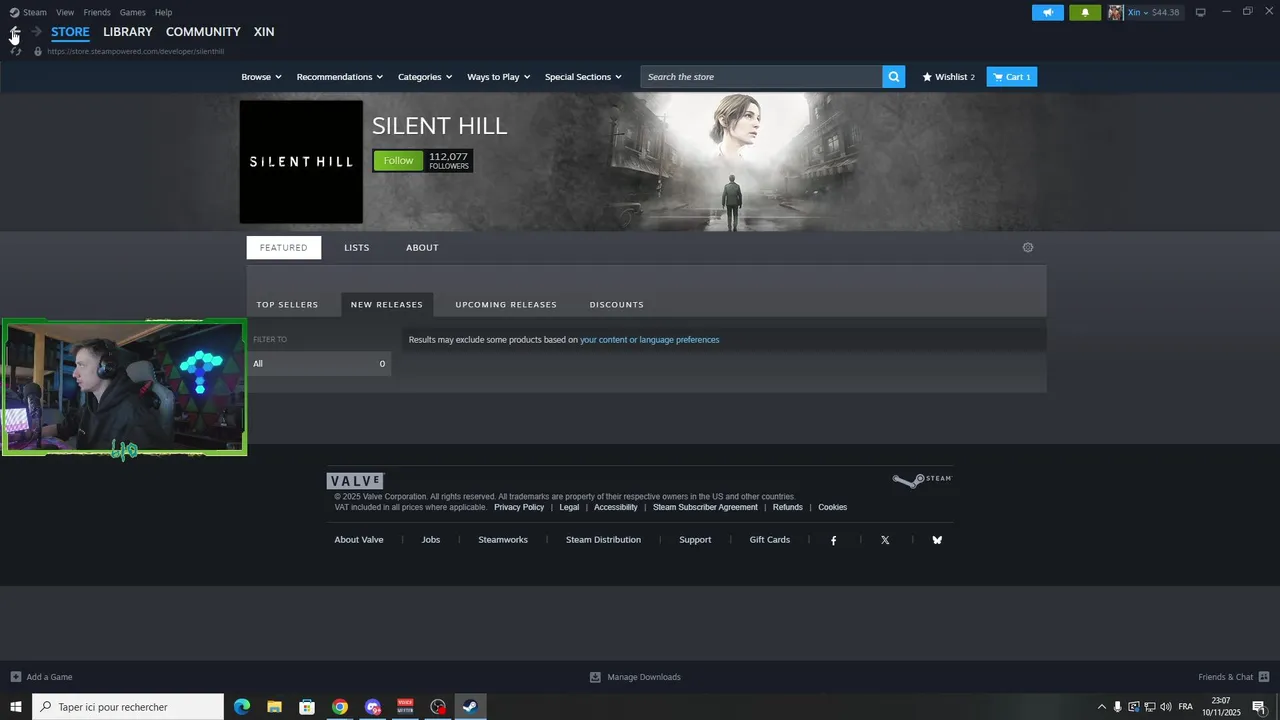
Task: Open the developer page settings gear
Action: (1028, 247)
